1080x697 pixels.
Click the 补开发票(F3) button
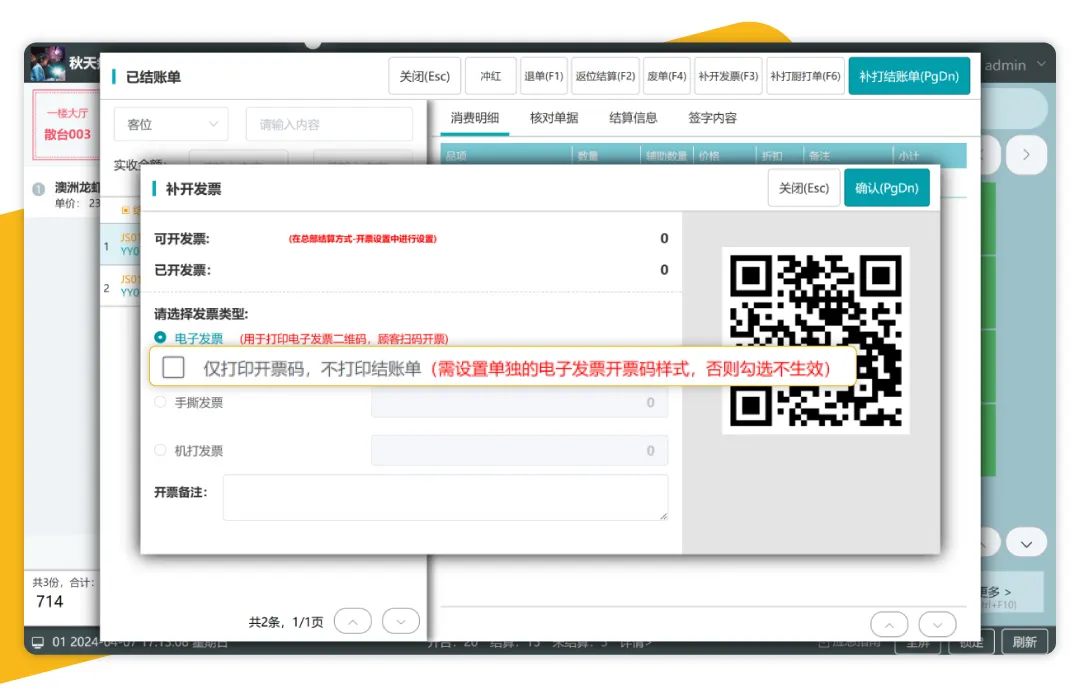coord(728,76)
